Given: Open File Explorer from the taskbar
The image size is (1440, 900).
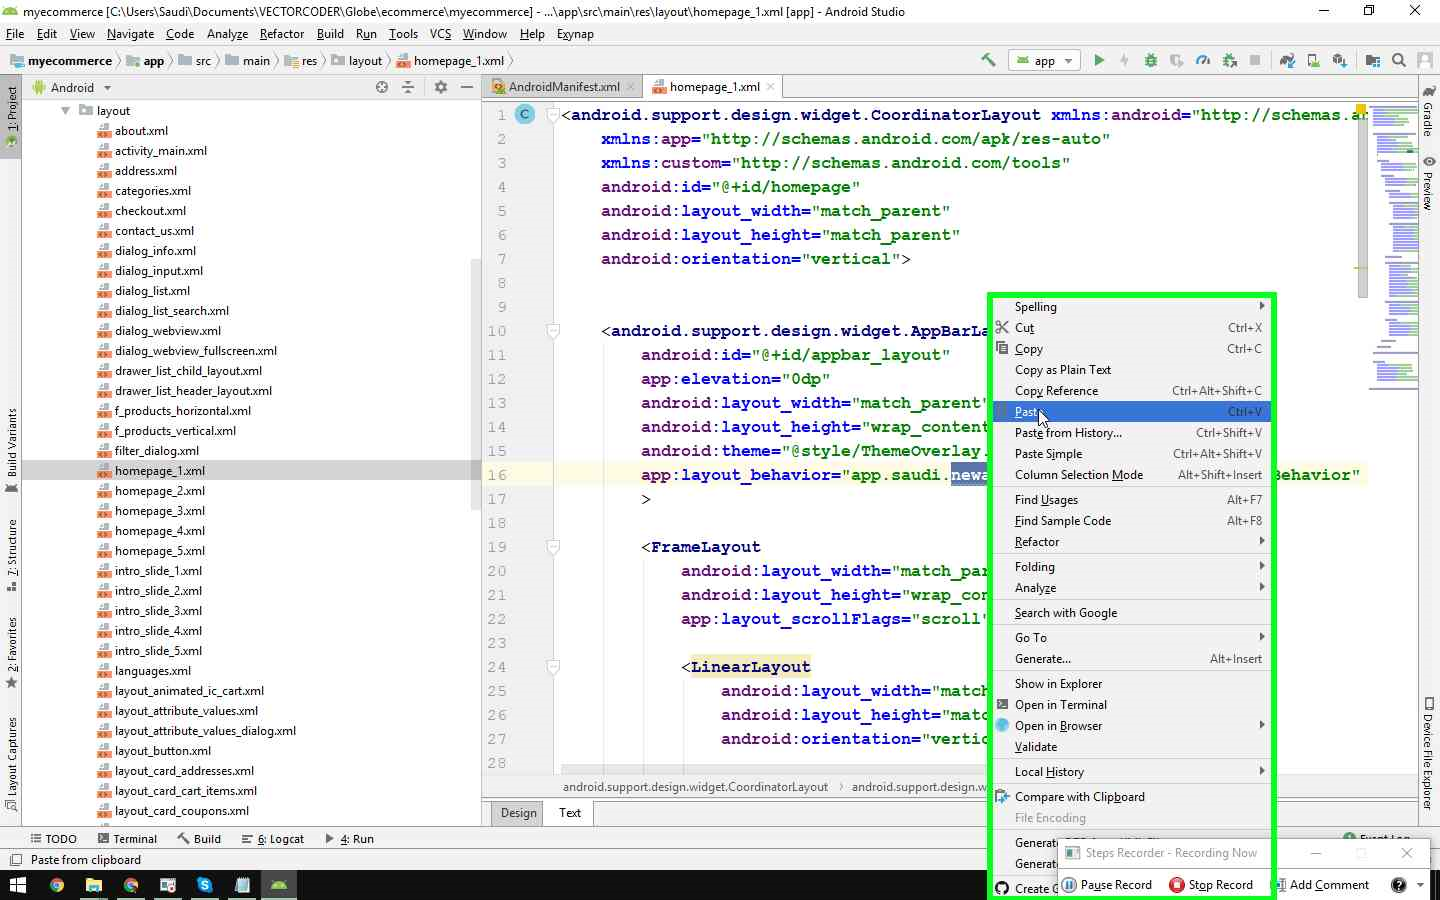Looking at the screenshot, I should click(x=94, y=885).
